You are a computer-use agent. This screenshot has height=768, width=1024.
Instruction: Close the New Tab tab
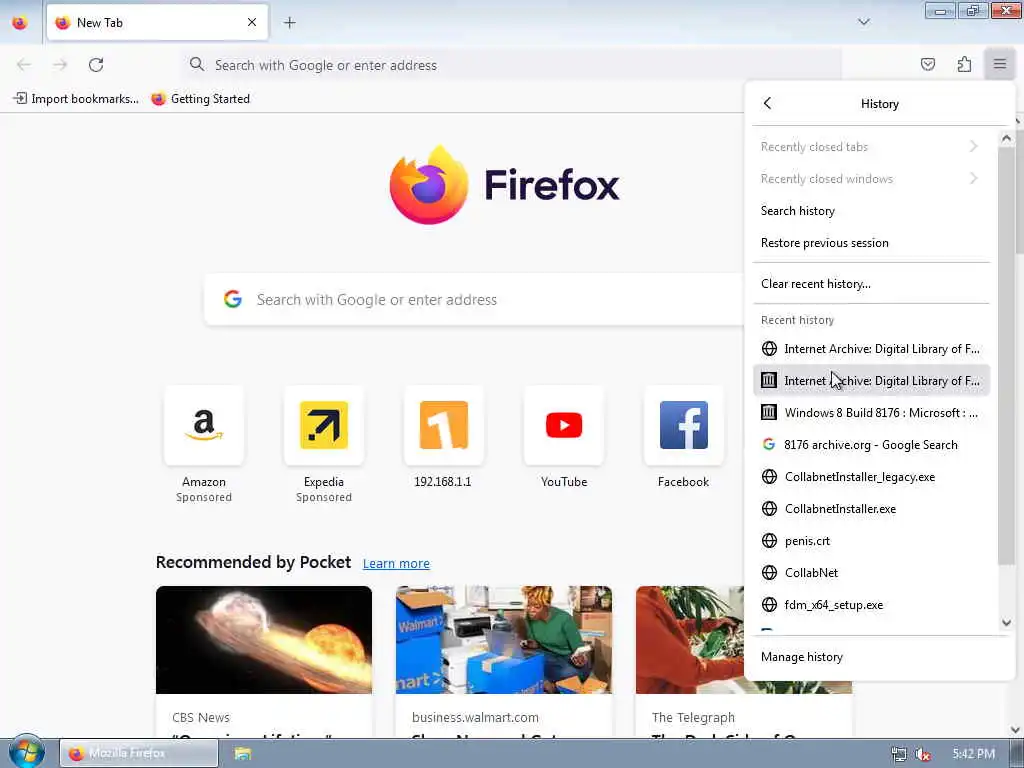[251, 23]
